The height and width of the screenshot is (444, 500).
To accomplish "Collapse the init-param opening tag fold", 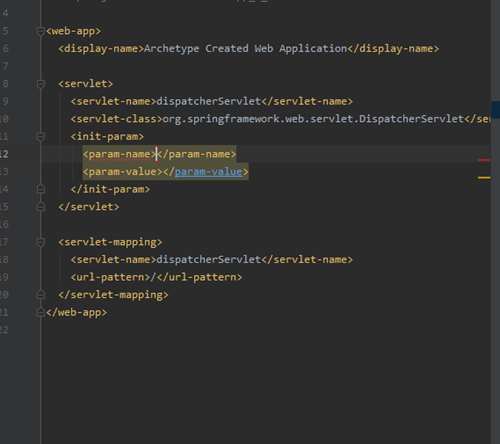I will pyautogui.click(x=40, y=137).
